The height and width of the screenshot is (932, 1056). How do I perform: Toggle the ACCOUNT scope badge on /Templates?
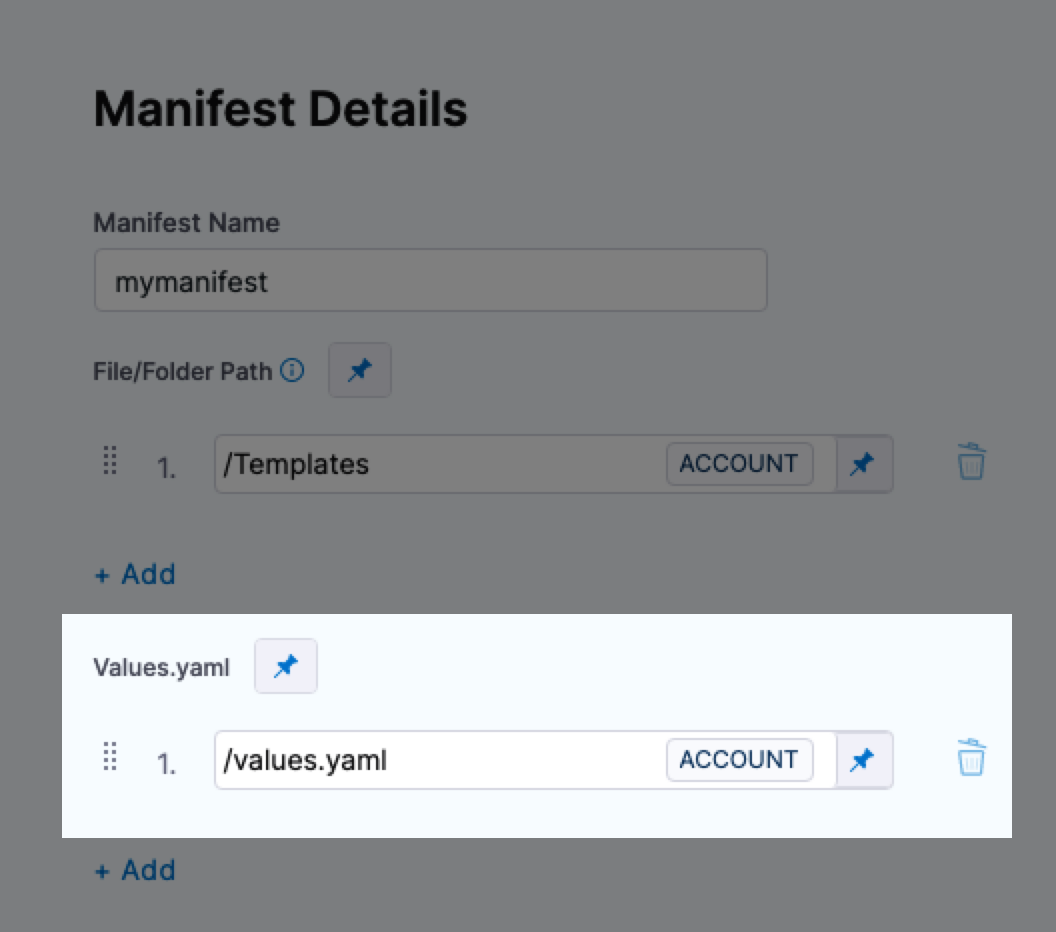pyautogui.click(x=739, y=464)
